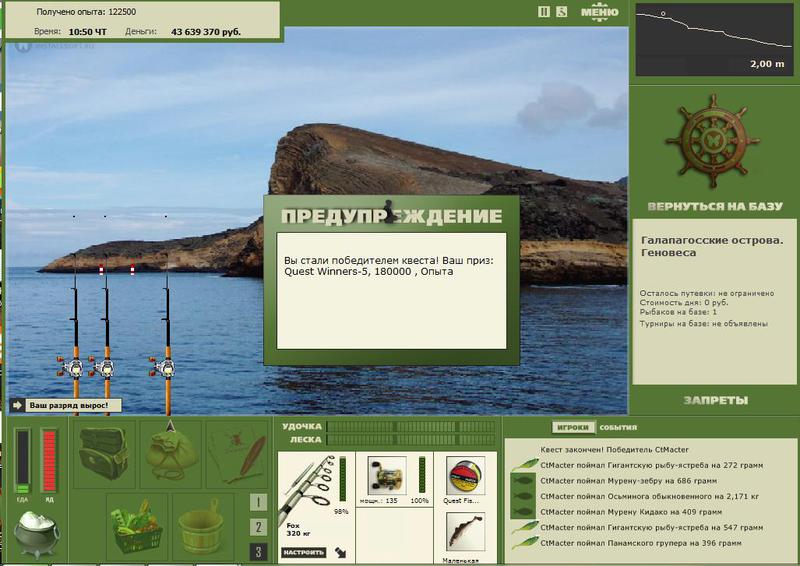Click the Fox 320 кг rod image
The height and width of the screenshot is (566, 800).
pos(306,491)
